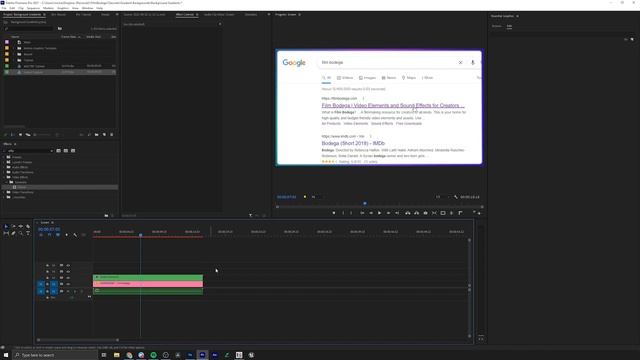
Task: Switch to the Audio Clip Mixer tab
Action: coord(219,15)
